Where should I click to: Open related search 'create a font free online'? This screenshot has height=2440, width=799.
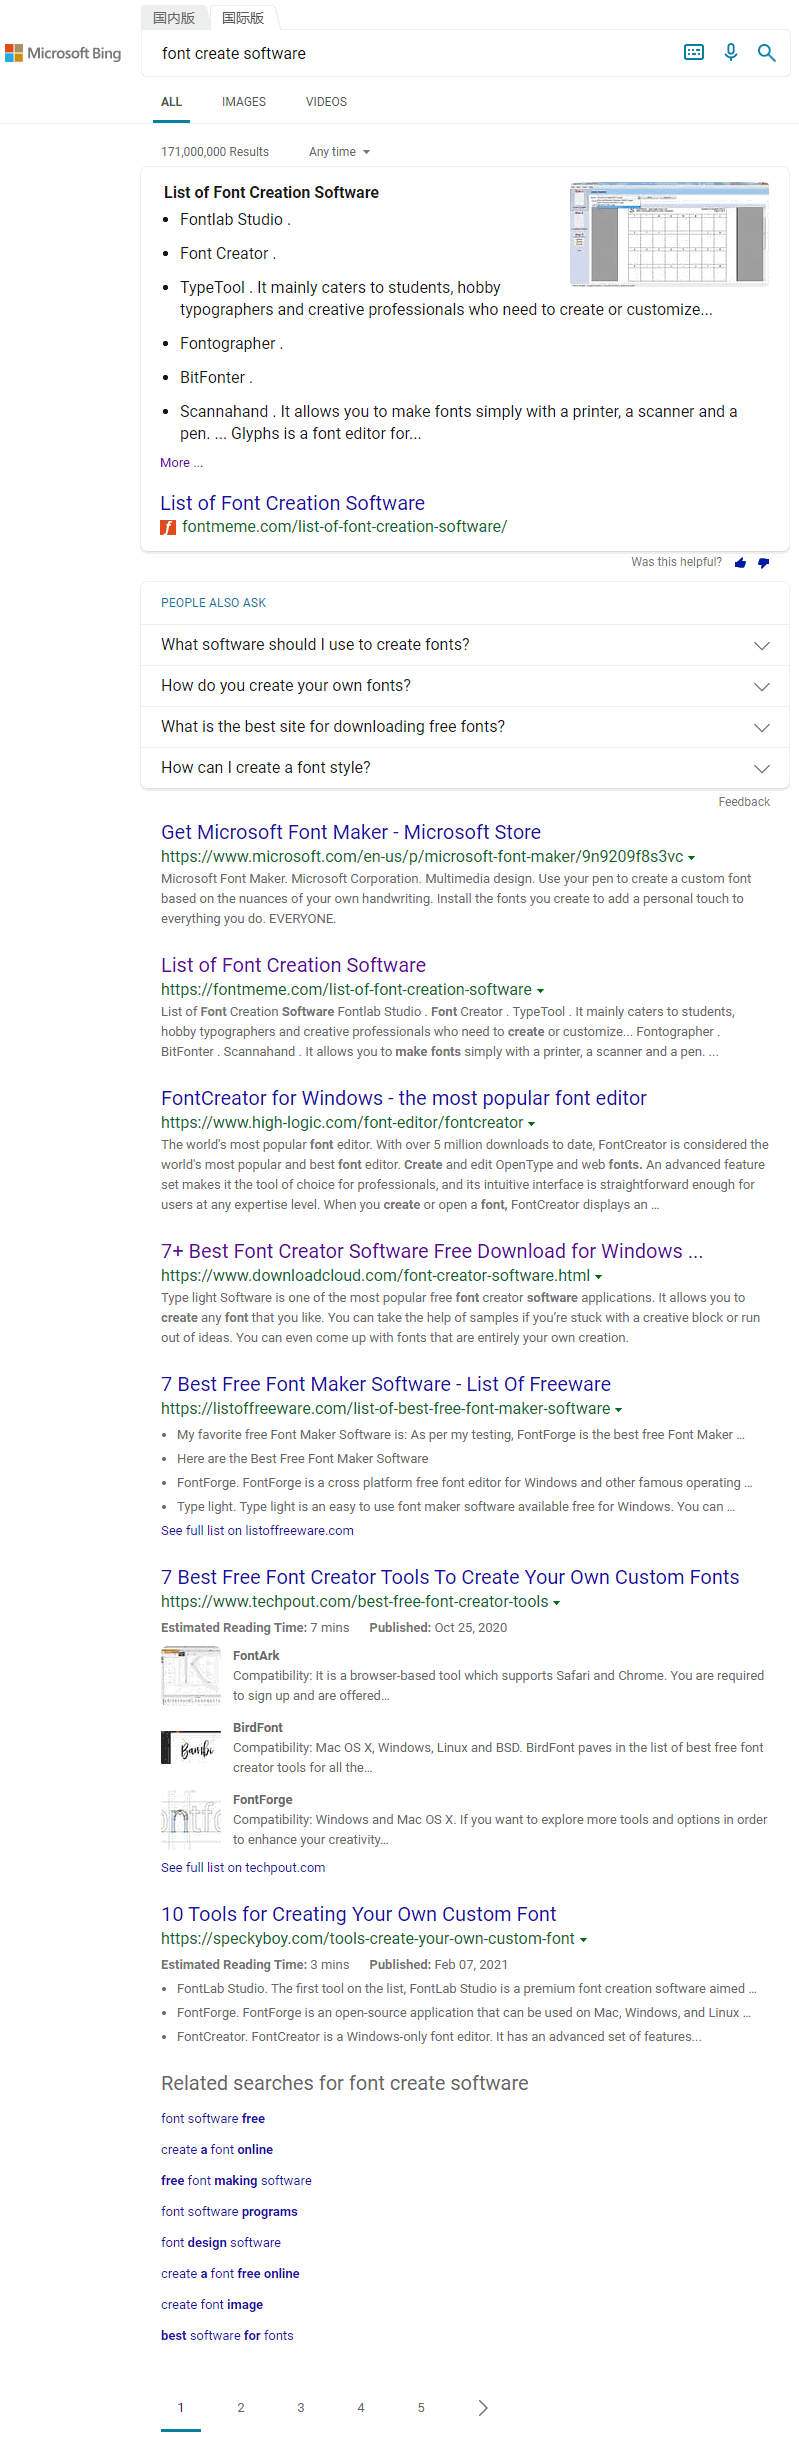230,2274
